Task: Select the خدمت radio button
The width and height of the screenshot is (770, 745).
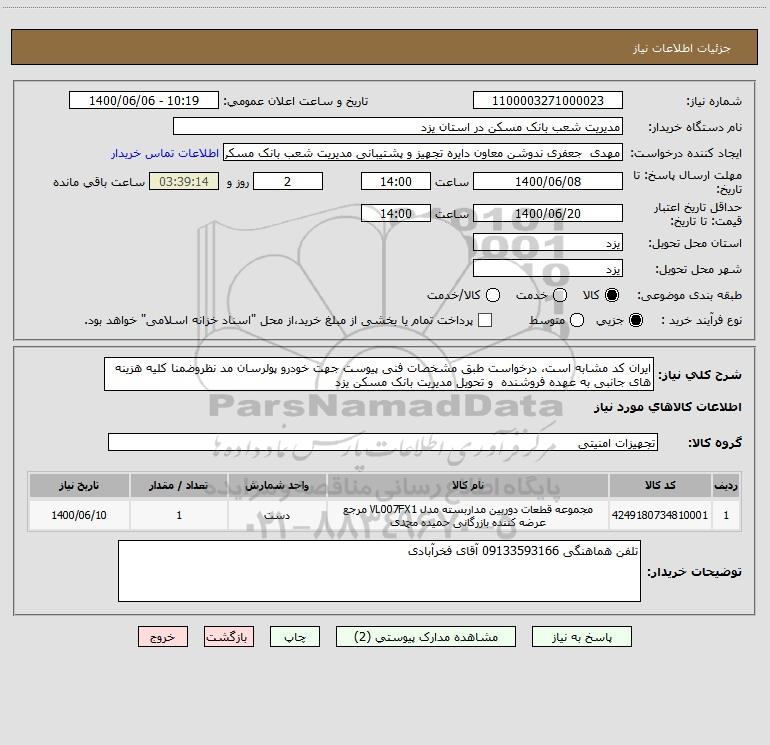Action: [x=560, y=295]
